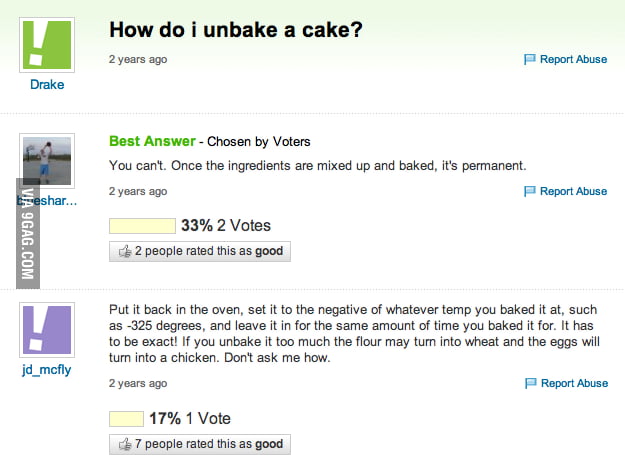The width and height of the screenshot is (625, 468).
Task: Report Abuse on the question
Action: click(x=573, y=60)
